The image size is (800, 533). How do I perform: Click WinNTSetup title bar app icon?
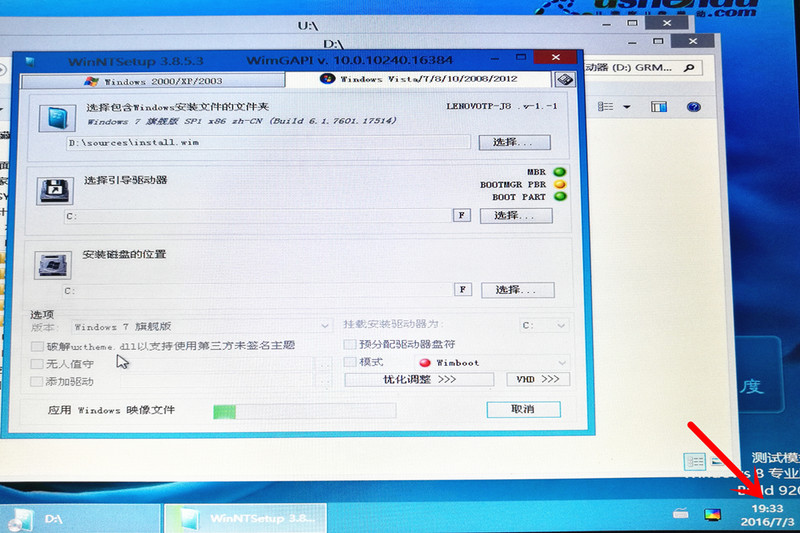(x=30, y=62)
